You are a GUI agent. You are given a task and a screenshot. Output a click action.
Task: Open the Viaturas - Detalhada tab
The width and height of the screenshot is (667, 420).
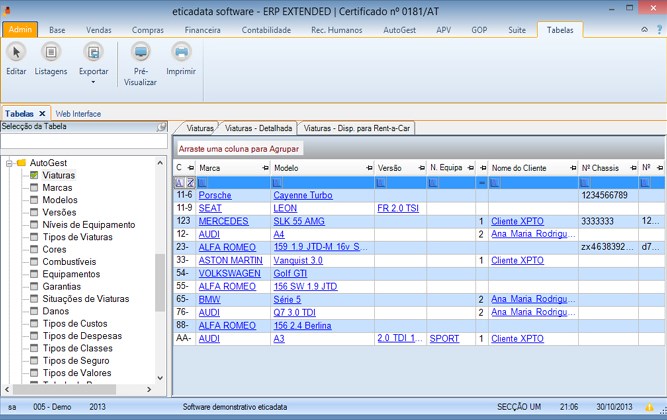[258, 129]
